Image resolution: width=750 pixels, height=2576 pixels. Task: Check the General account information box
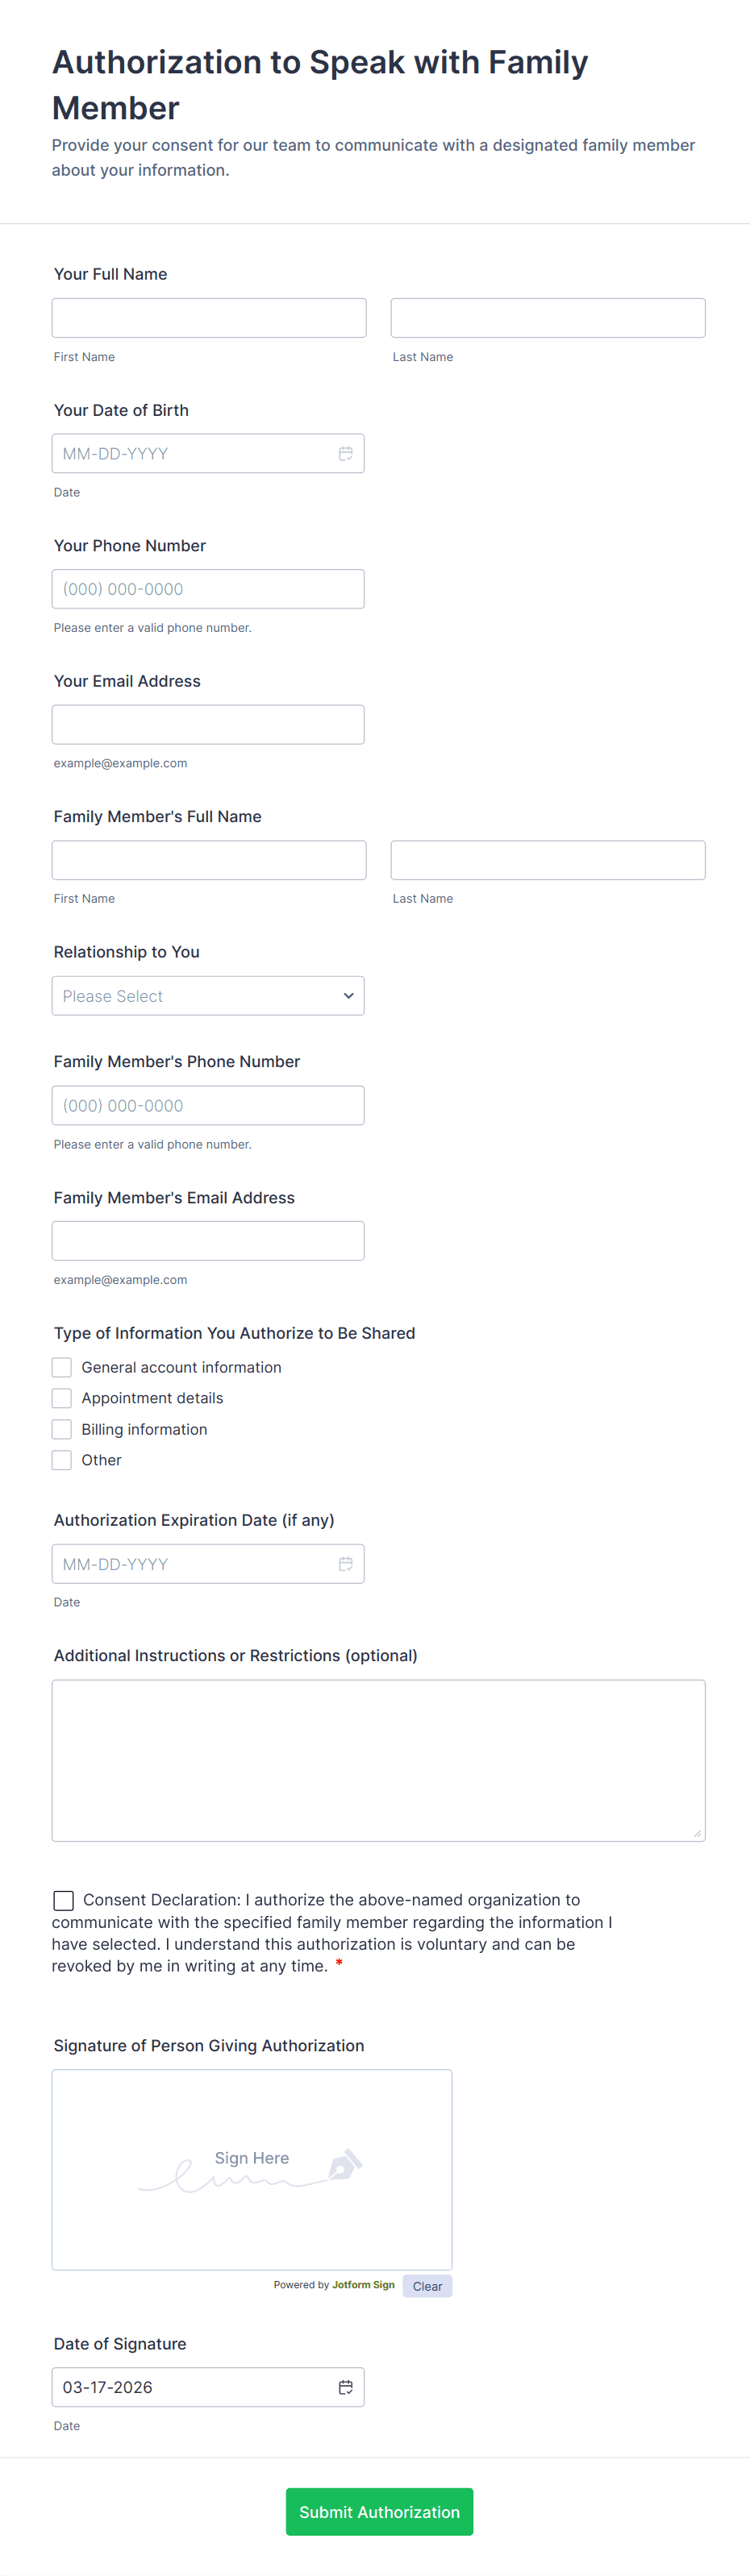(62, 1367)
